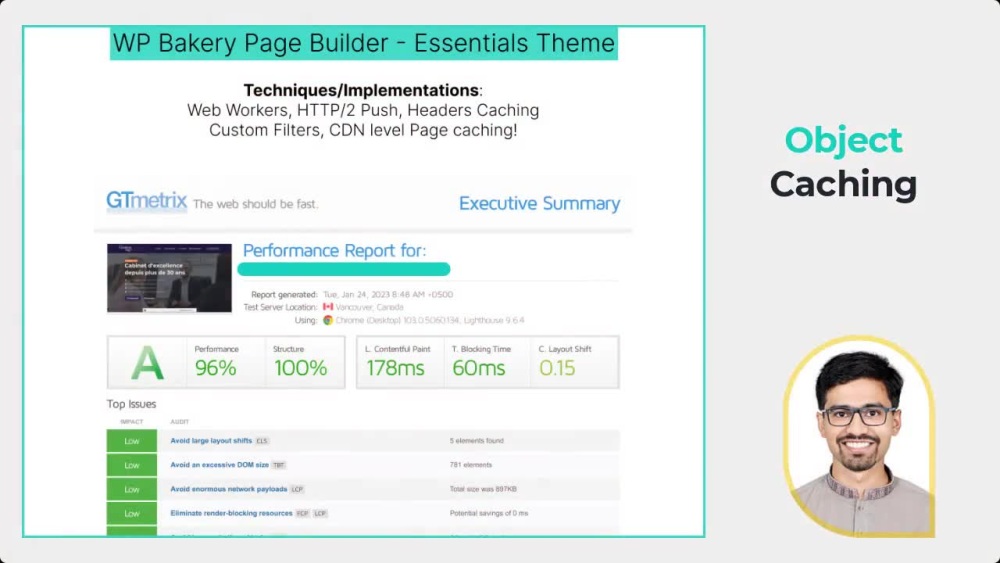The image size is (1000, 563).
Task: Open the 'Eliminate render-blocking resources' audit
Action: tap(231, 513)
